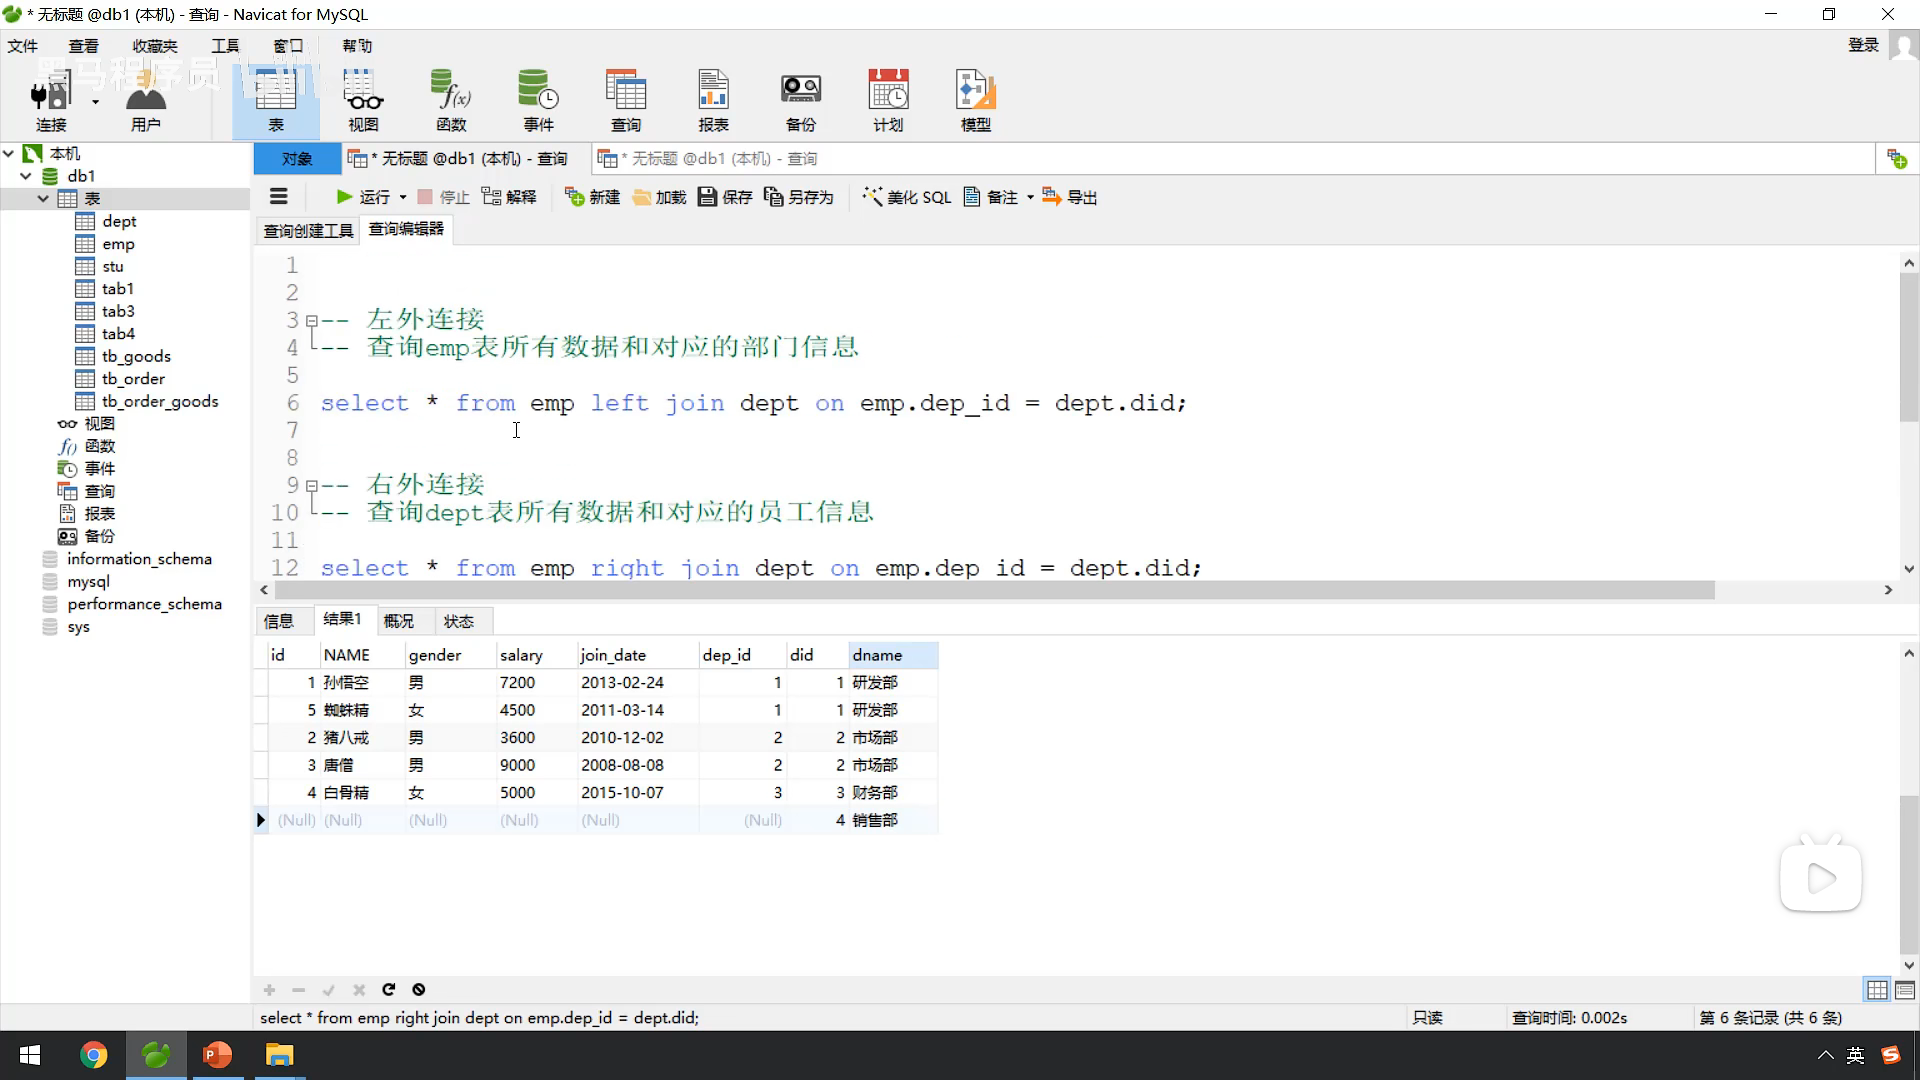Open the Tools (工具) menu
1920x1080 pixels.
(x=225, y=46)
